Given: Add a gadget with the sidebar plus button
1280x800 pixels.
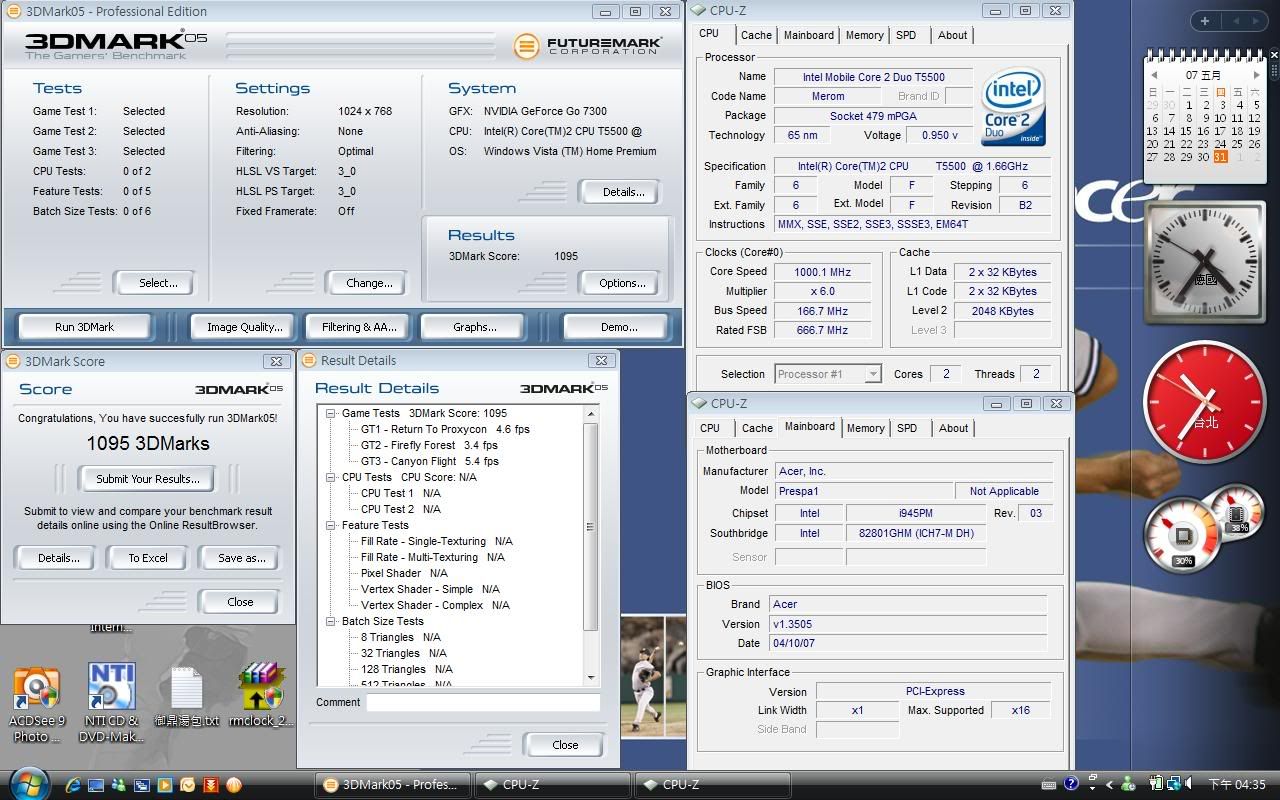Looking at the screenshot, I should click(x=1205, y=21).
